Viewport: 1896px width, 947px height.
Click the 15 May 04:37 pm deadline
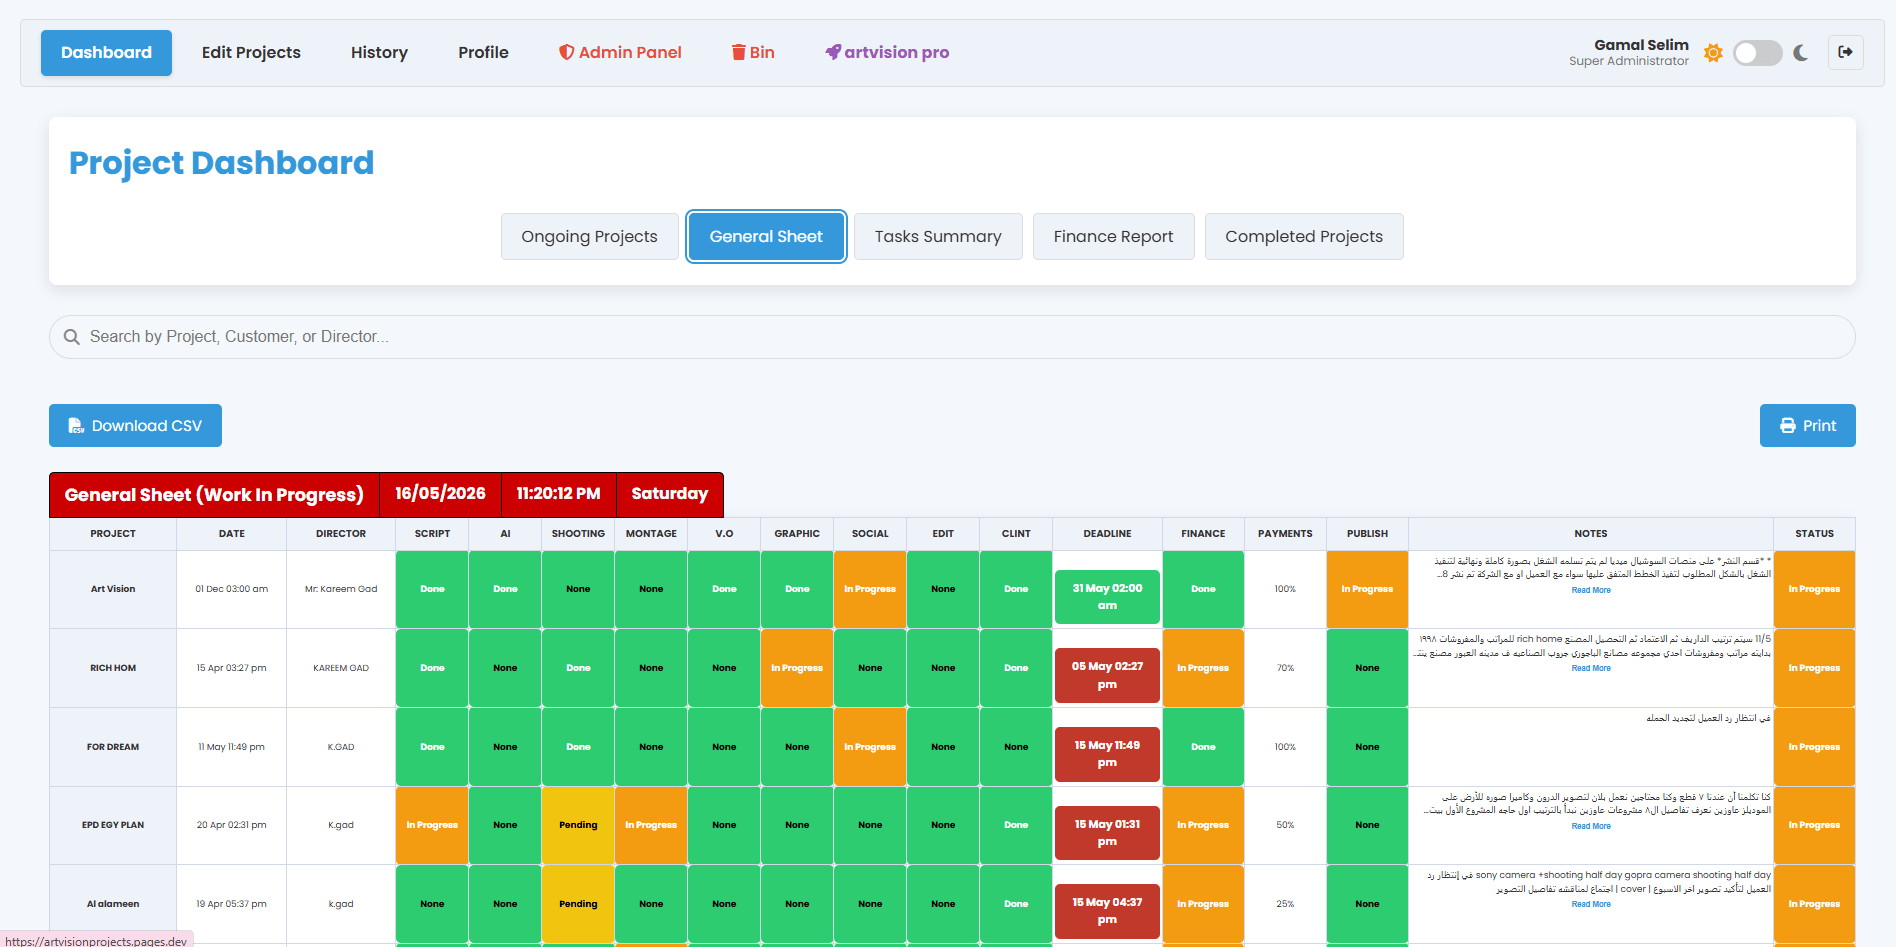[x=1107, y=911]
